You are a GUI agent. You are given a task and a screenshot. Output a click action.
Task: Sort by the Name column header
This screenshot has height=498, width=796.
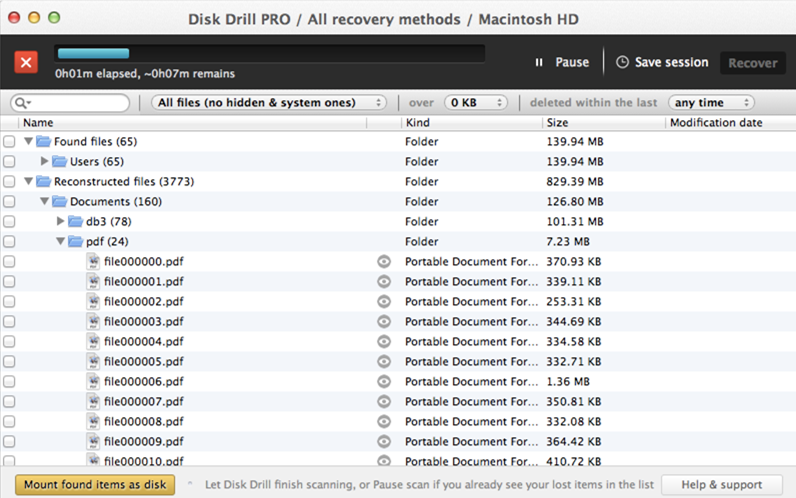pyautogui.click(x=193, y=122)
